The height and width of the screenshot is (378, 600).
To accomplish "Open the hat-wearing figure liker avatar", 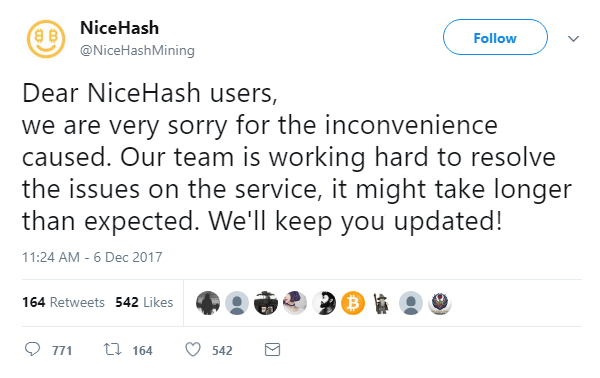I will pyautogui.click(x=266, y=303).
